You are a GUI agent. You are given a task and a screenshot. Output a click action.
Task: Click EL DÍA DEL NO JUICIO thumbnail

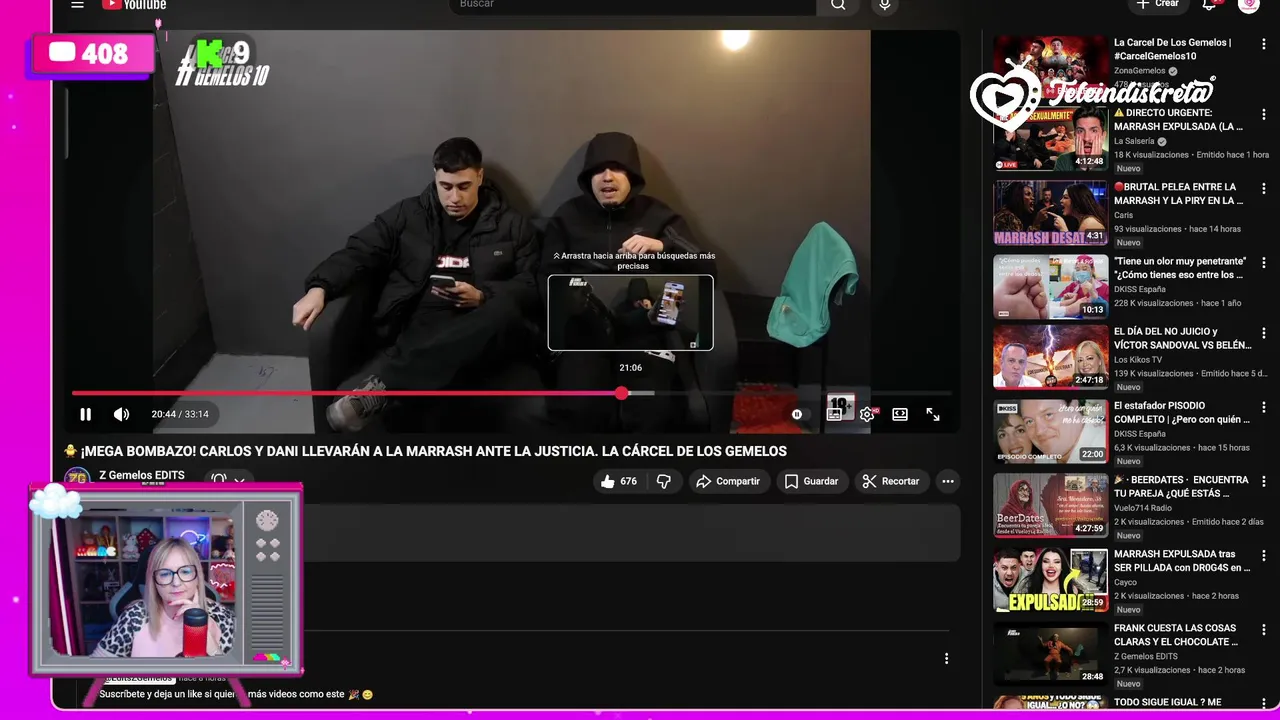[1050, 357]
